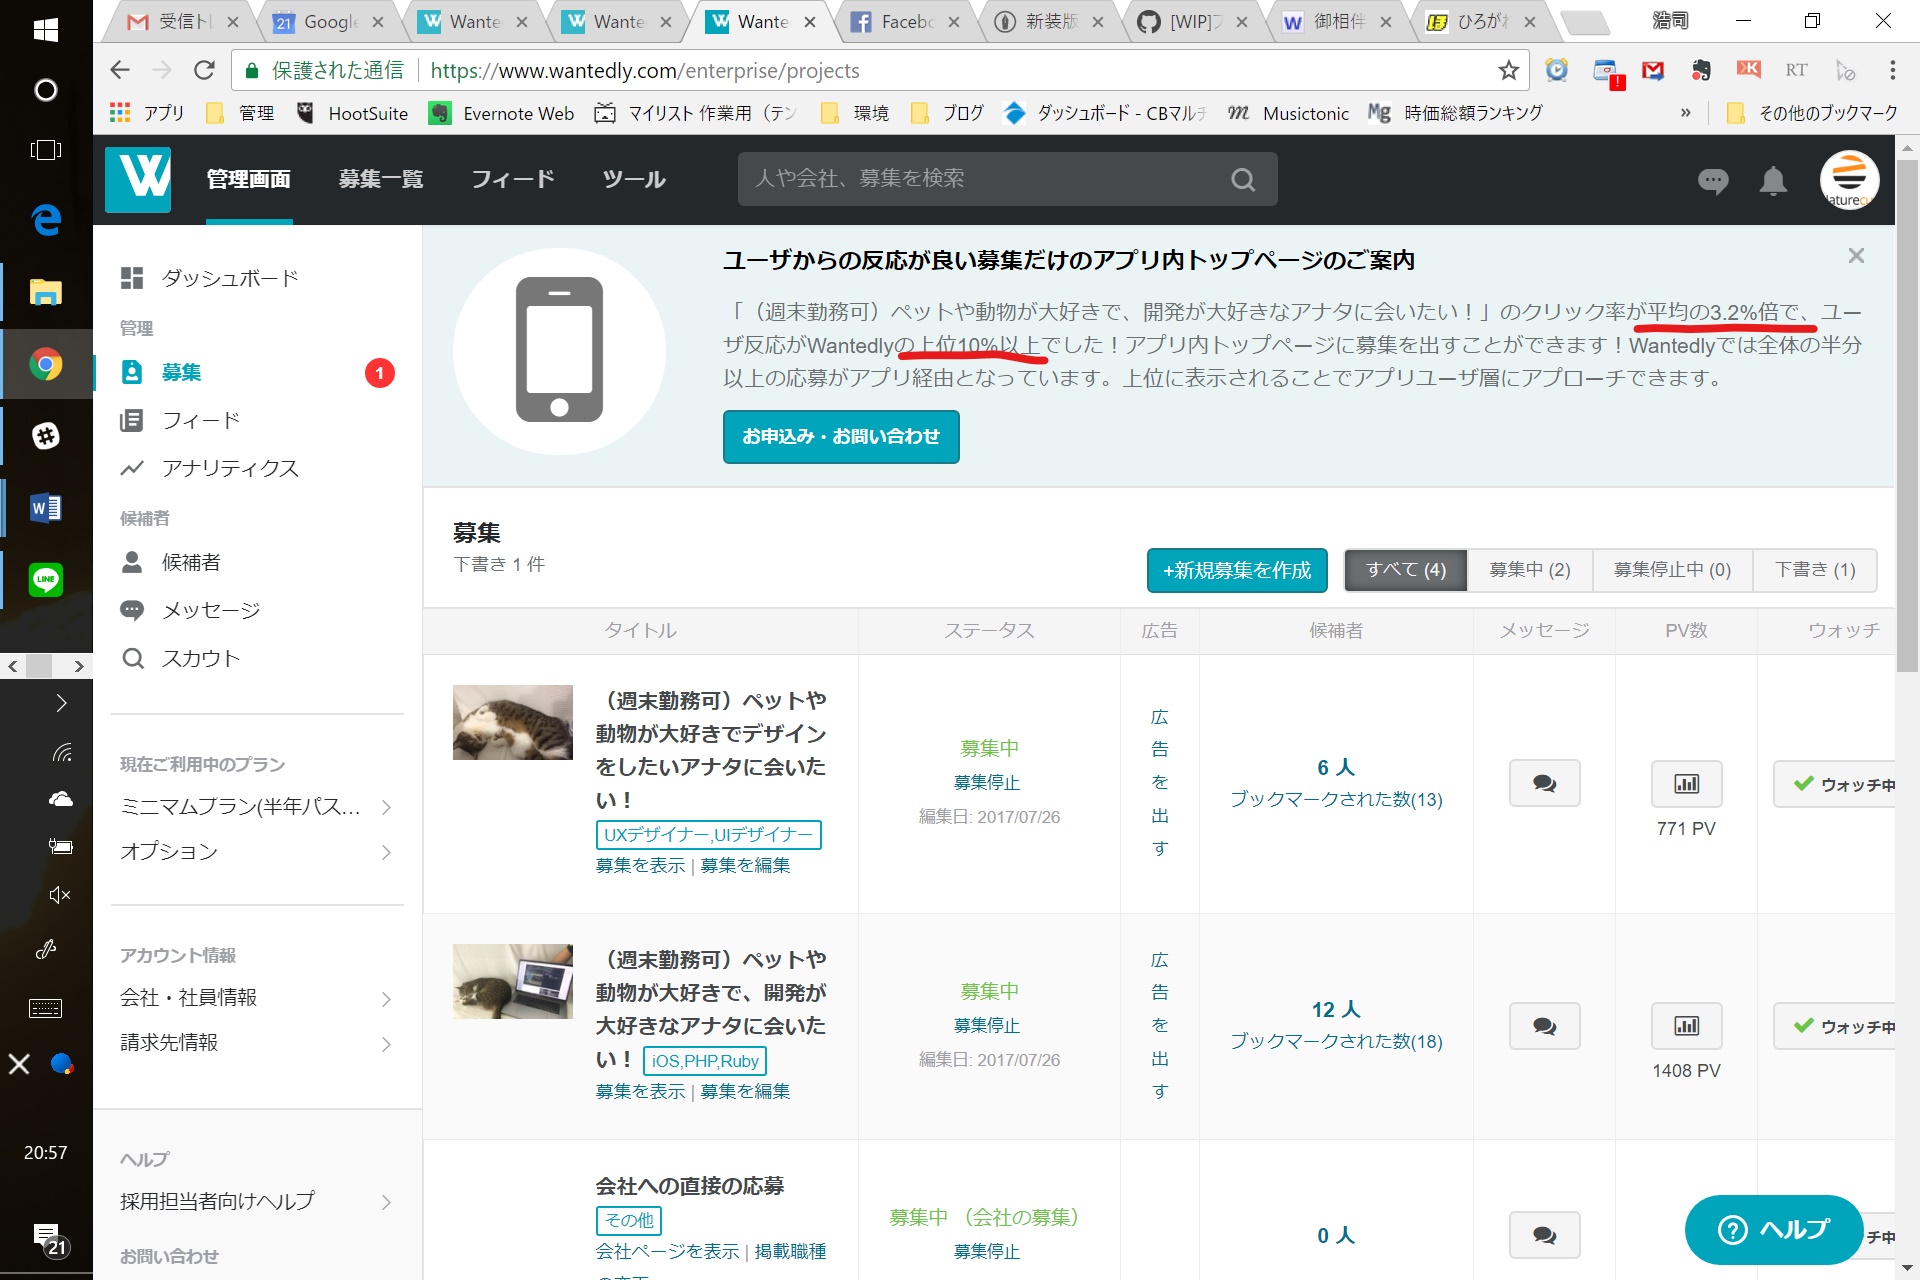This screenshot has height=1280, width=1920.
Task: Expand the 請求先情報 section
Action: pos(171,1042)
